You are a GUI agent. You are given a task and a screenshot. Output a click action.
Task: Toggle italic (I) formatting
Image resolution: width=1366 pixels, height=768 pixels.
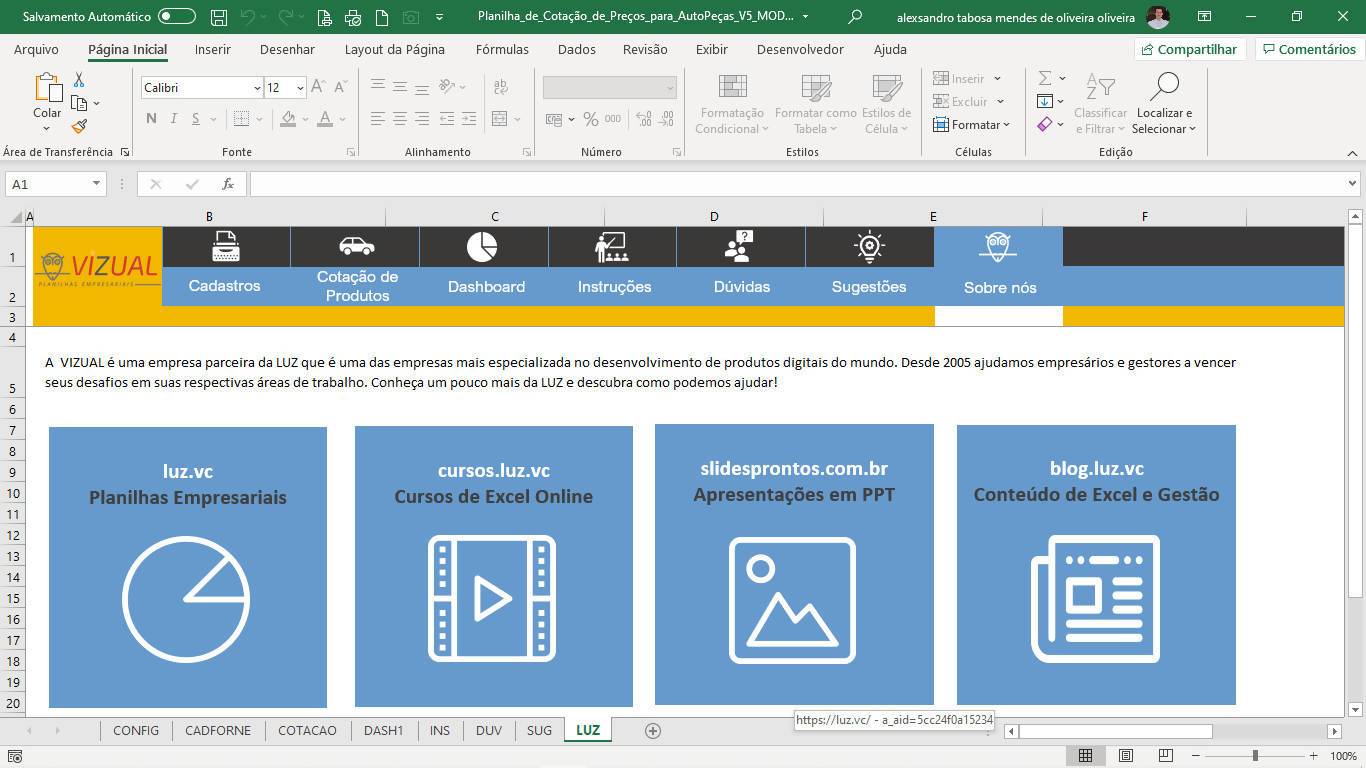click(x=174, y=119)
